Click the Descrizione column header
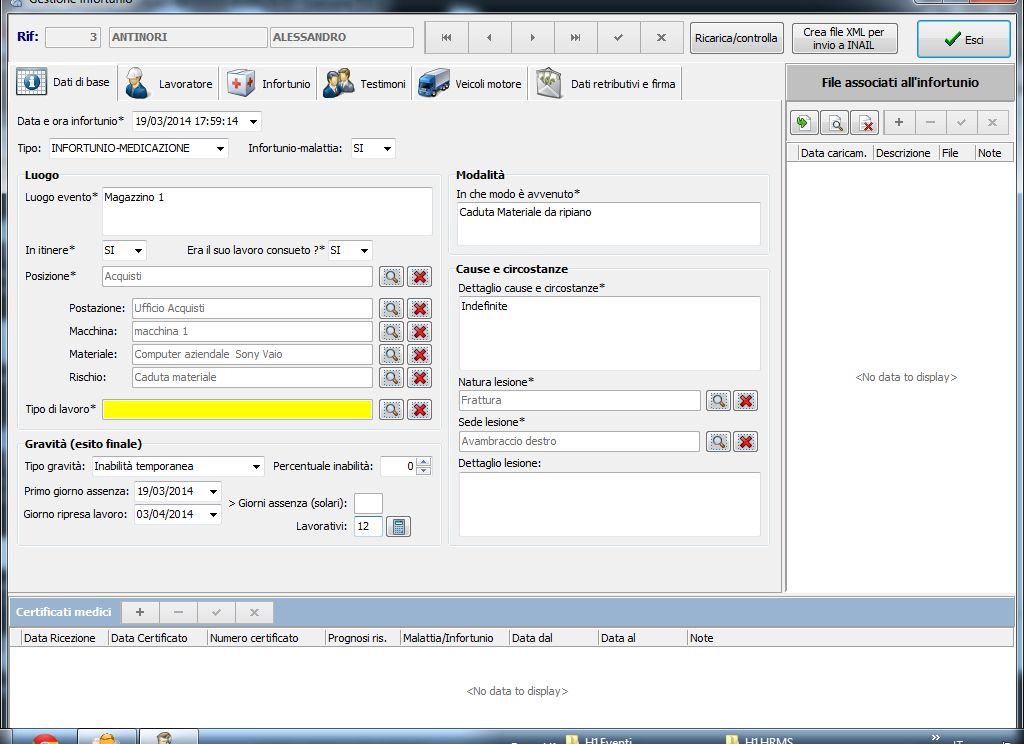 903,153
